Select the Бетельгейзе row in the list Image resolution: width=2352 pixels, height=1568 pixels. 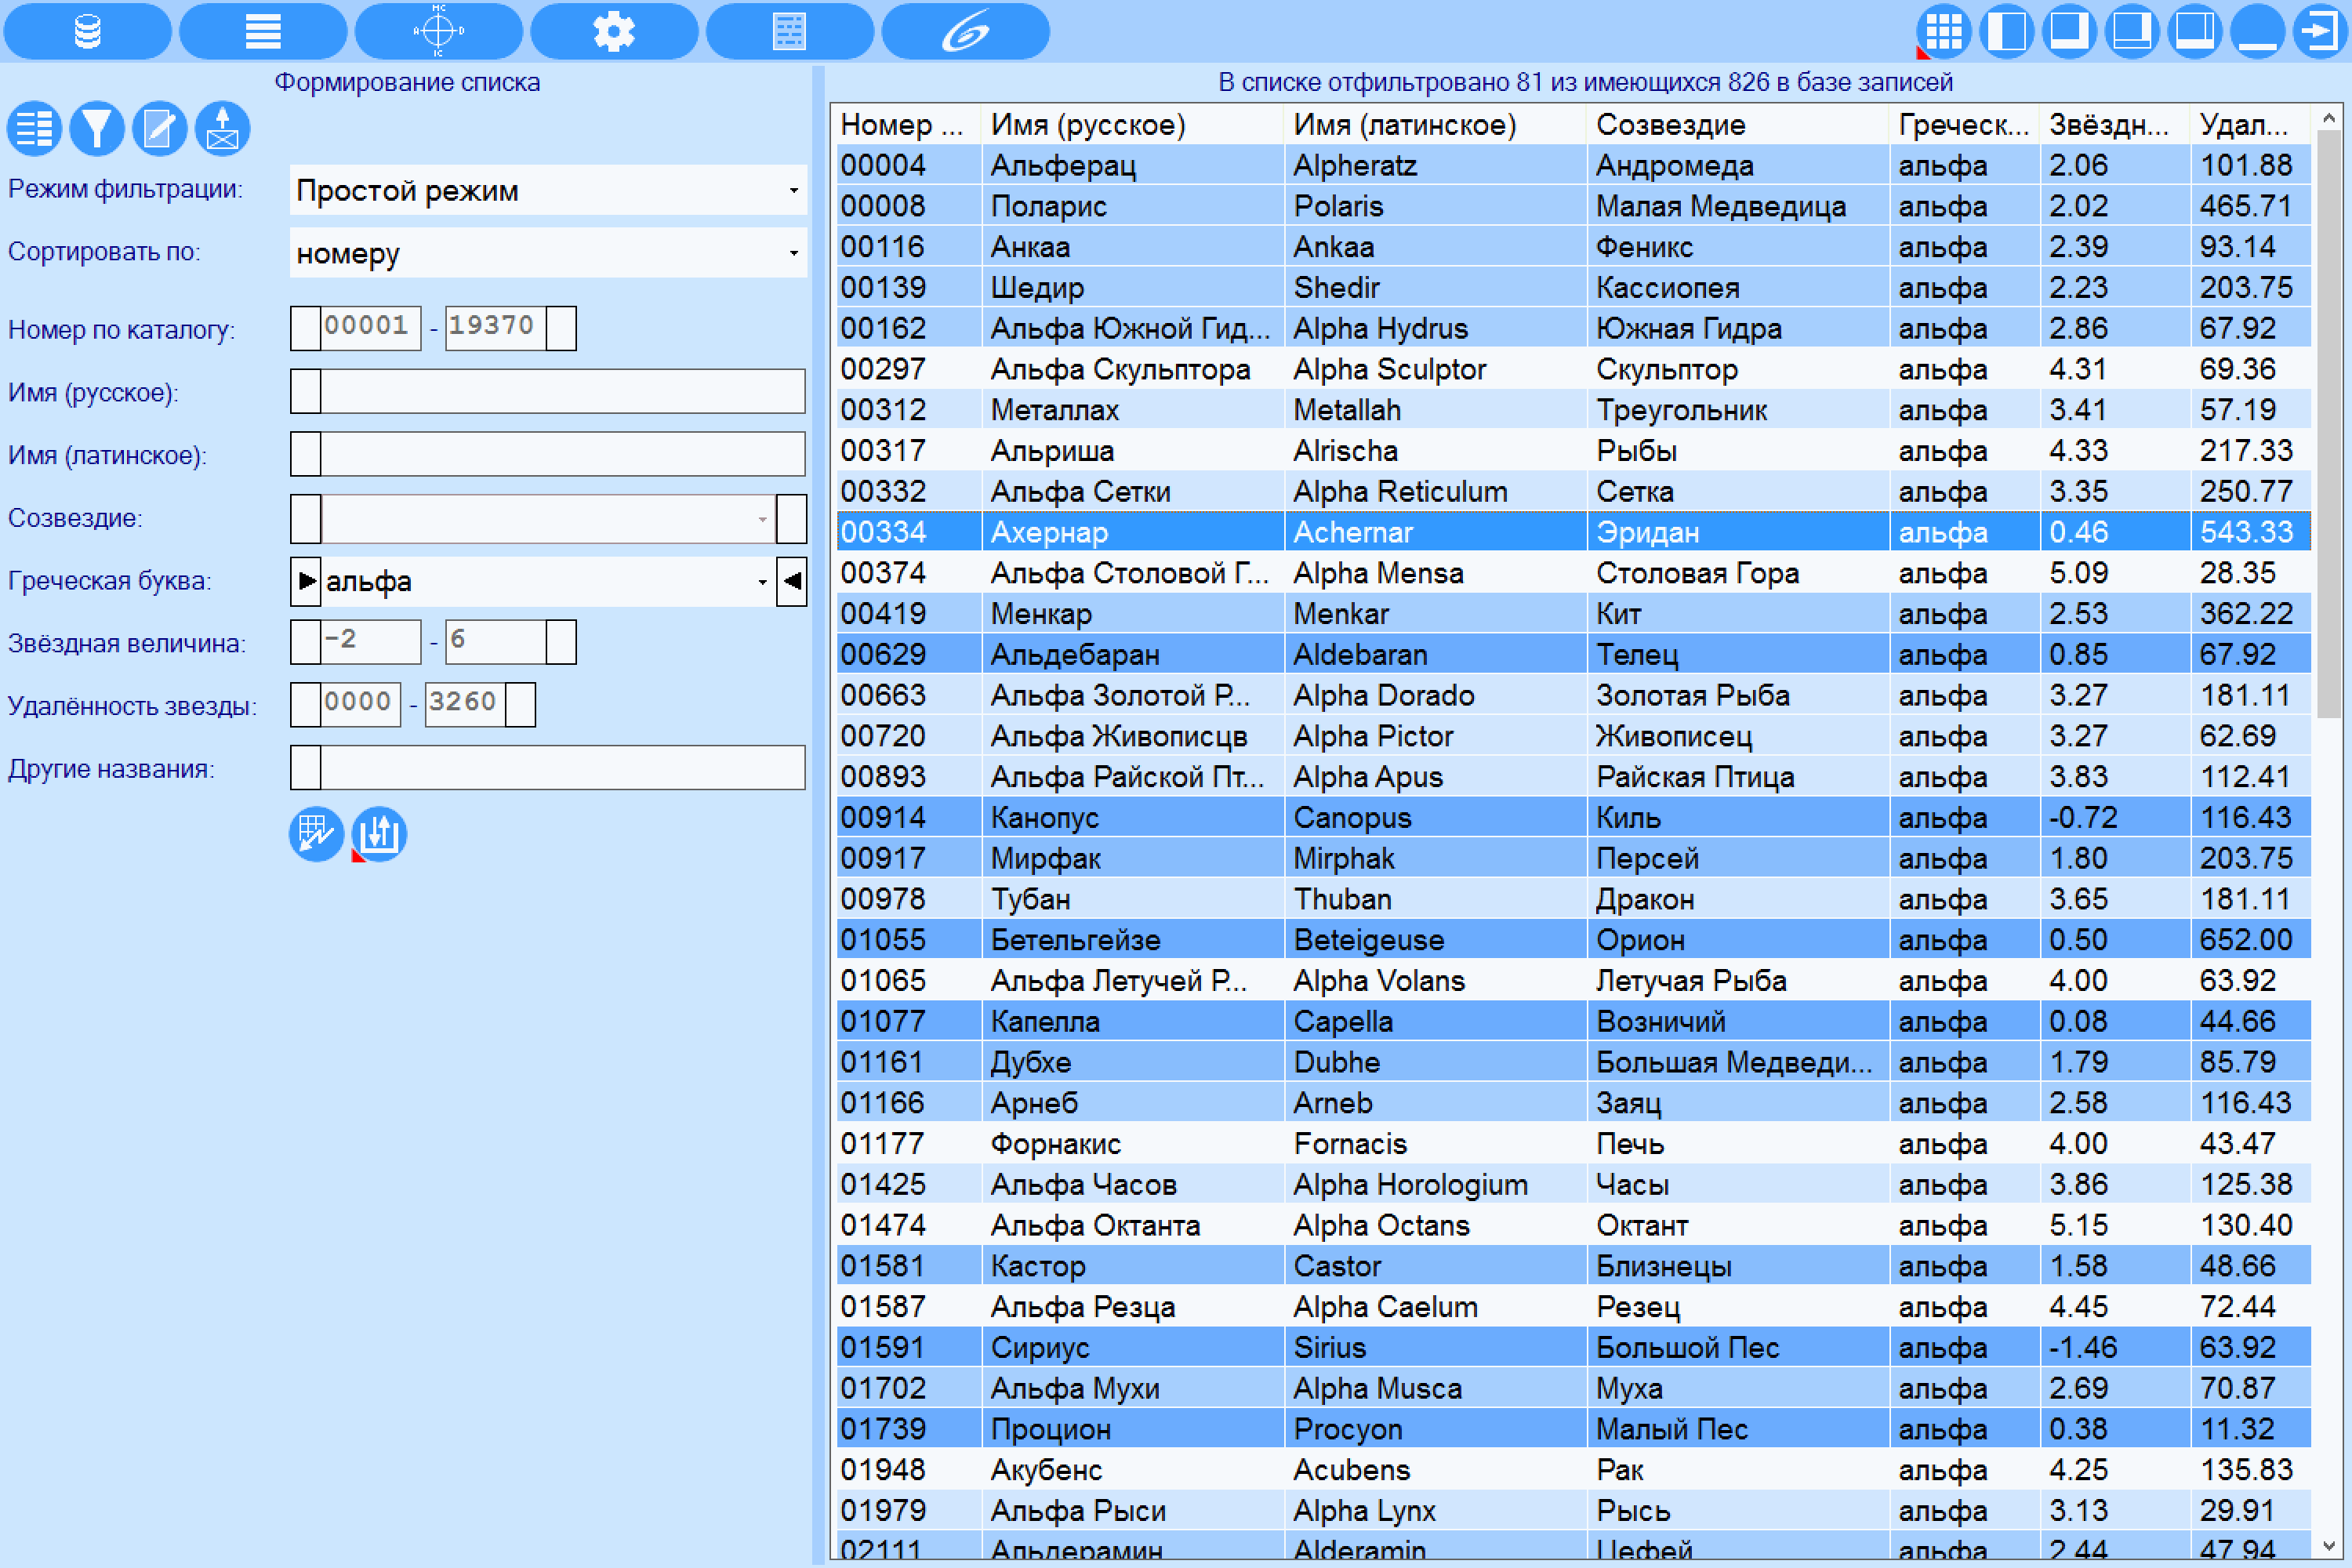(1573, 940)
